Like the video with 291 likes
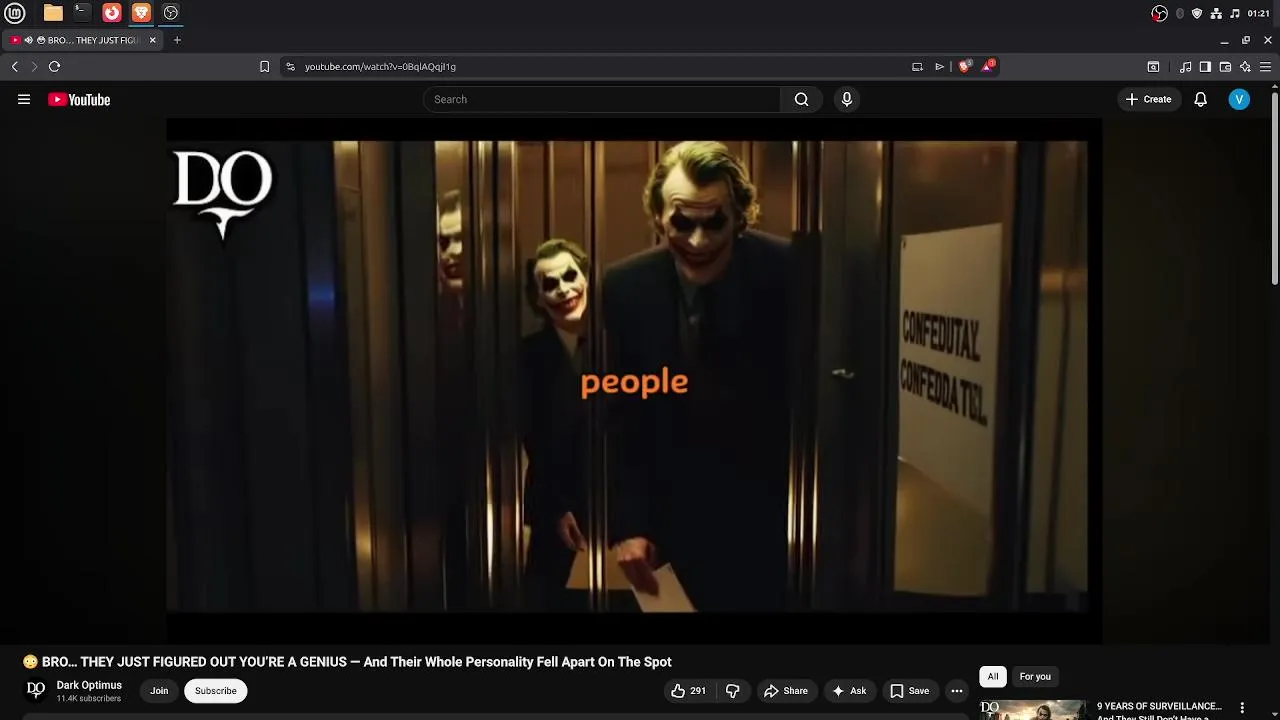 688,691
